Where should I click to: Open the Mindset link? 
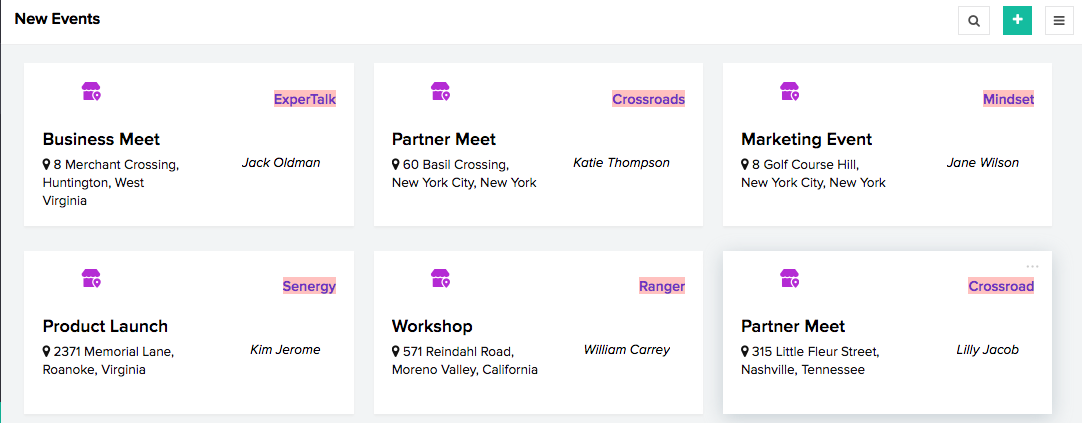point(1008,99)
